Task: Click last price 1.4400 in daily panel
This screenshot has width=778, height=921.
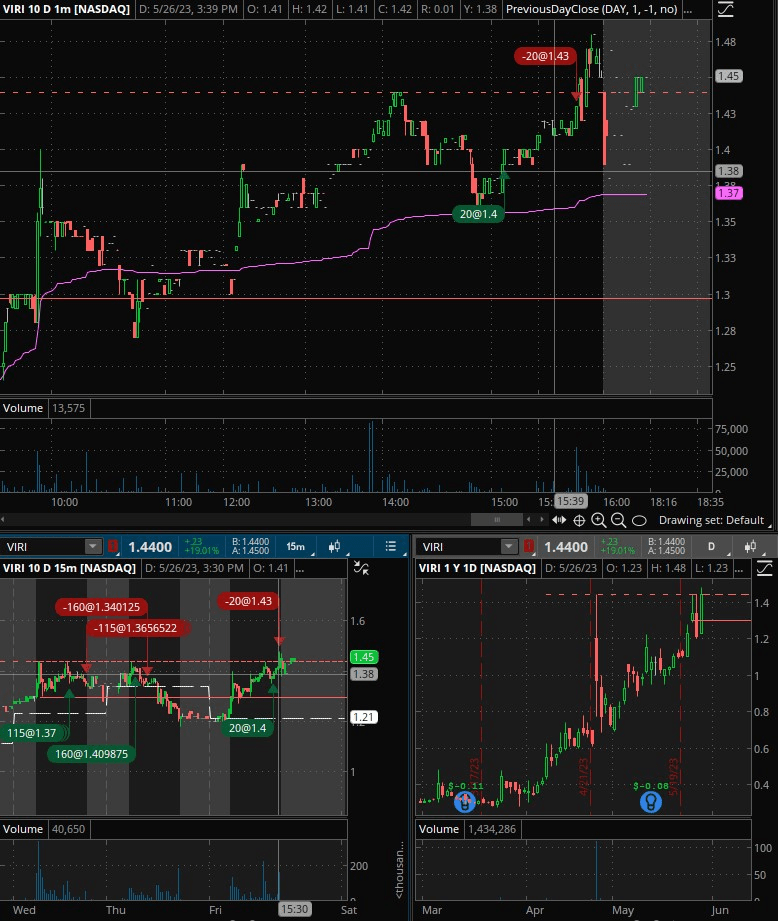Action: coord(566,547)
